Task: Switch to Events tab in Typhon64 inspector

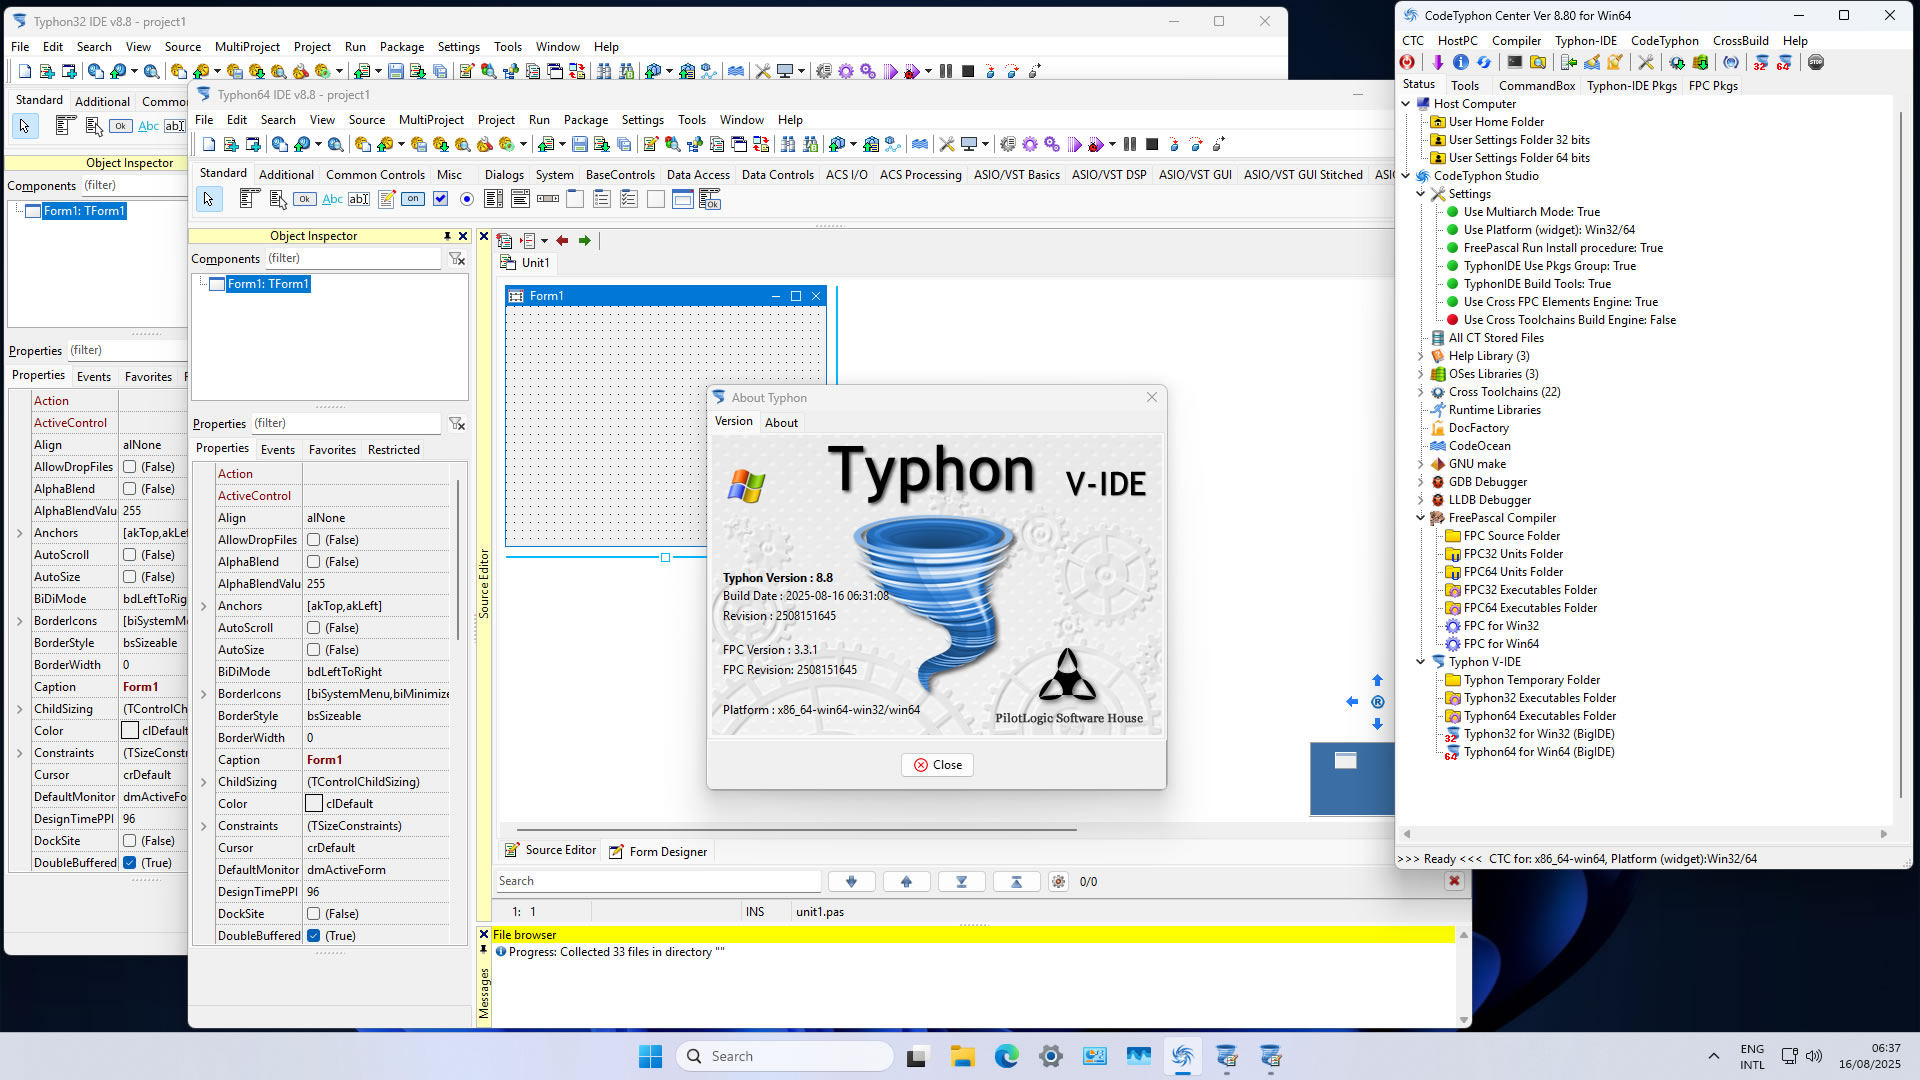Action: pyautogui.click(x=278, y=450)
